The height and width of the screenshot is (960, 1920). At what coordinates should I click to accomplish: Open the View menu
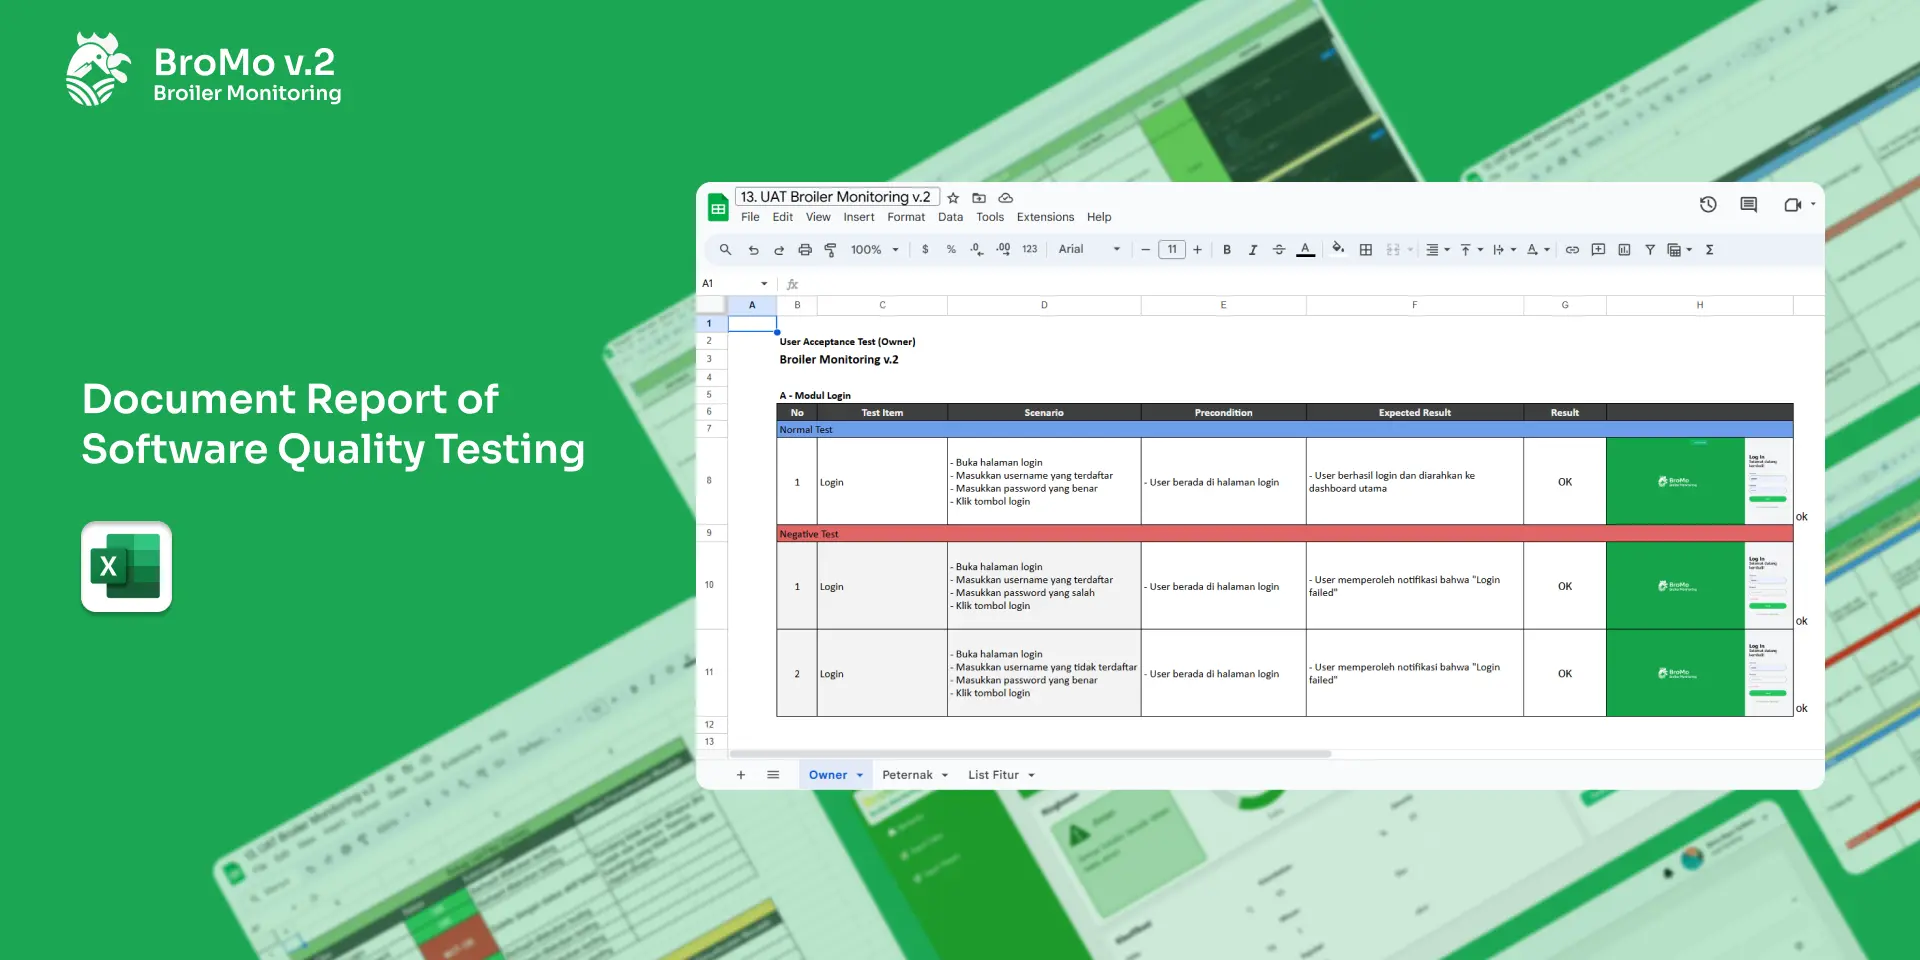[818, 217]
